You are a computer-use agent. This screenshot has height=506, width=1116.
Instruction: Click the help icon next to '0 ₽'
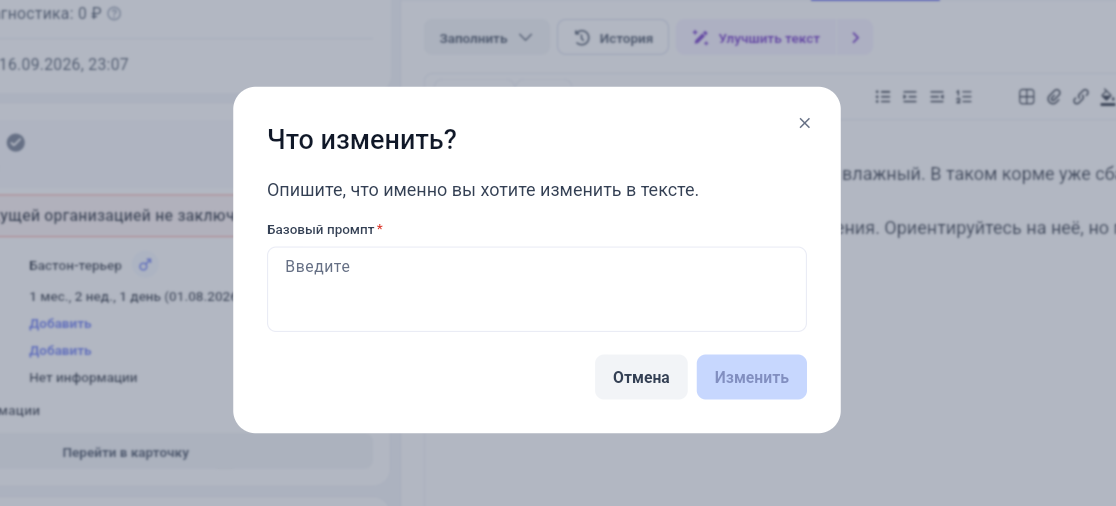pos(113,14)
